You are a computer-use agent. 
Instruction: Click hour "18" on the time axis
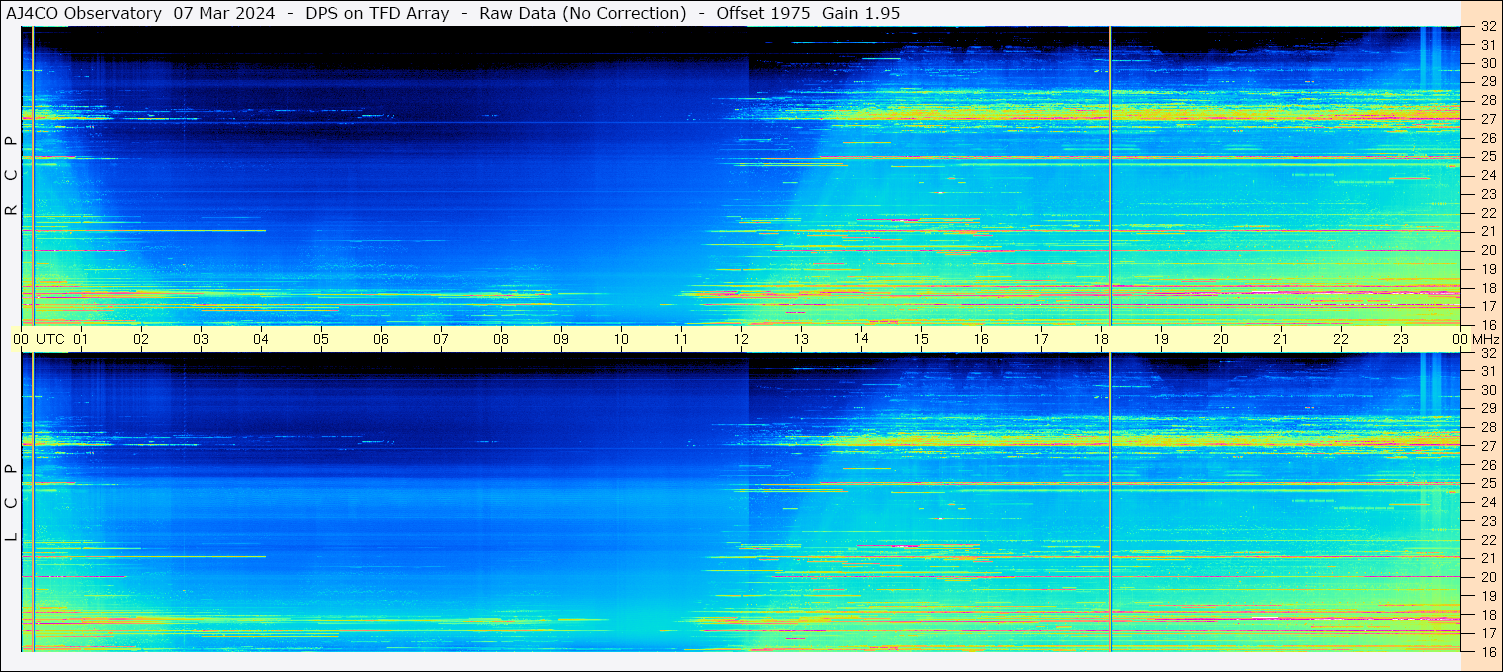pyautogui.click(x=1101, y=339)
